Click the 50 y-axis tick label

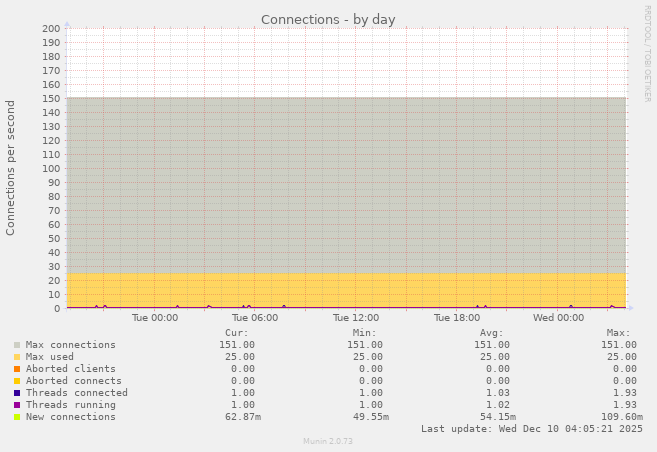coord(54,238)
